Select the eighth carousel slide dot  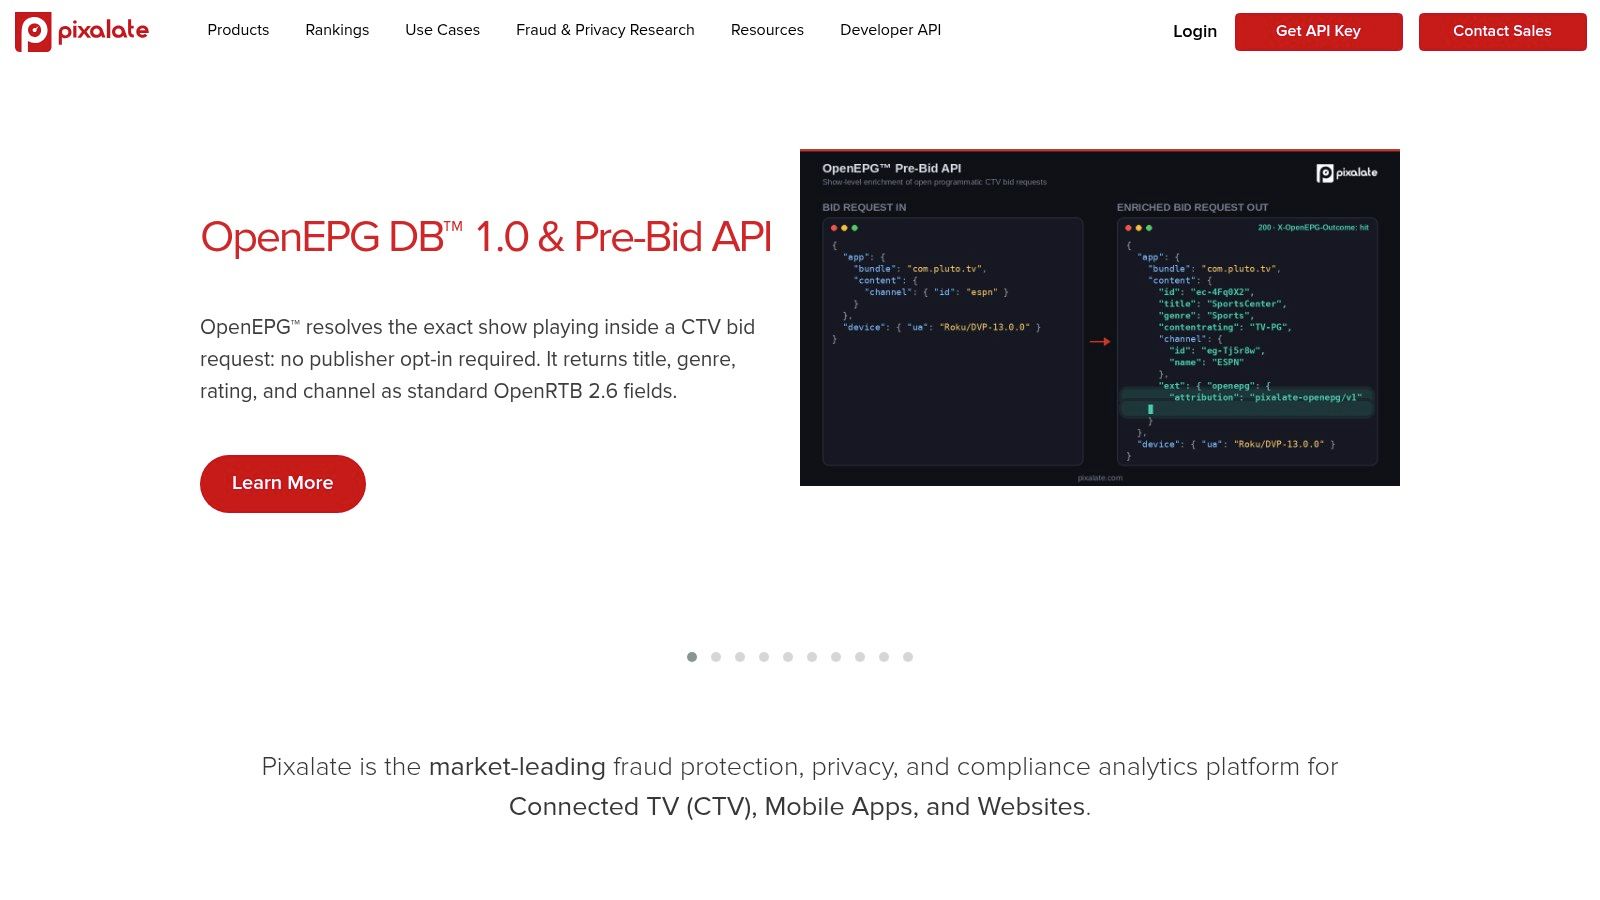point(860,657)
